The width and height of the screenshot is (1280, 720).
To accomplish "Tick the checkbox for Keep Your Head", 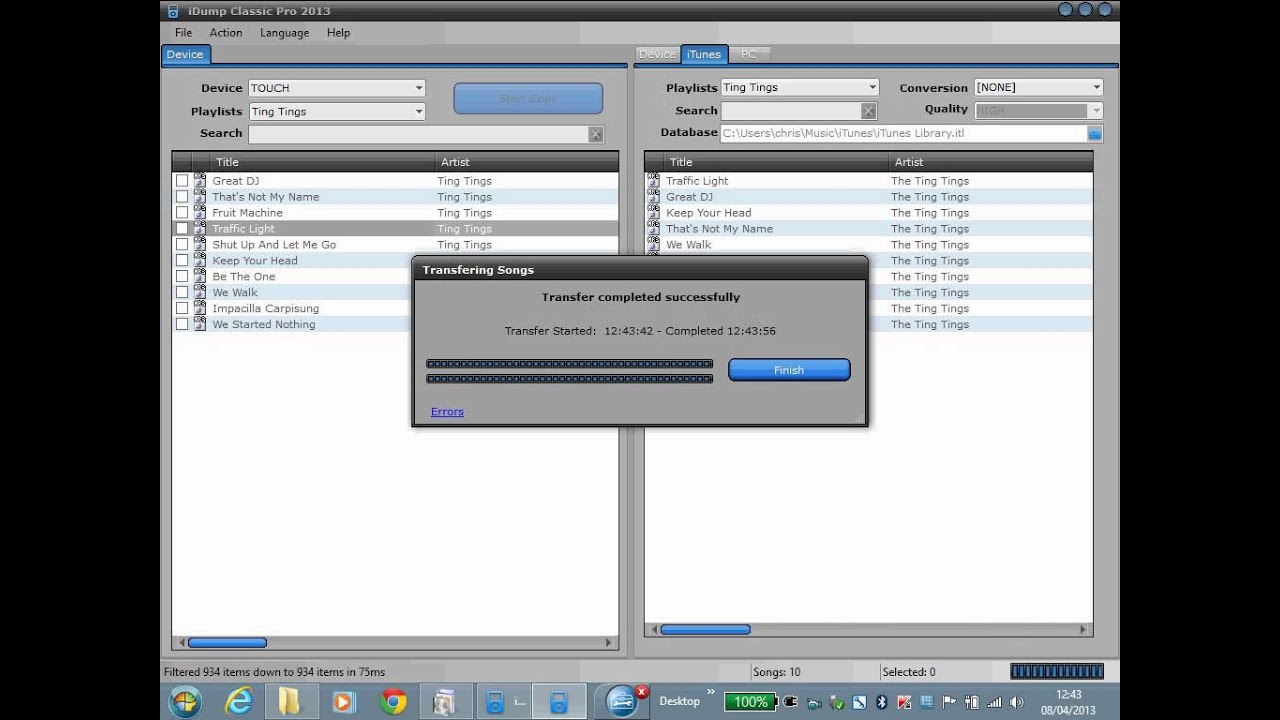I will tap(182, 261).
